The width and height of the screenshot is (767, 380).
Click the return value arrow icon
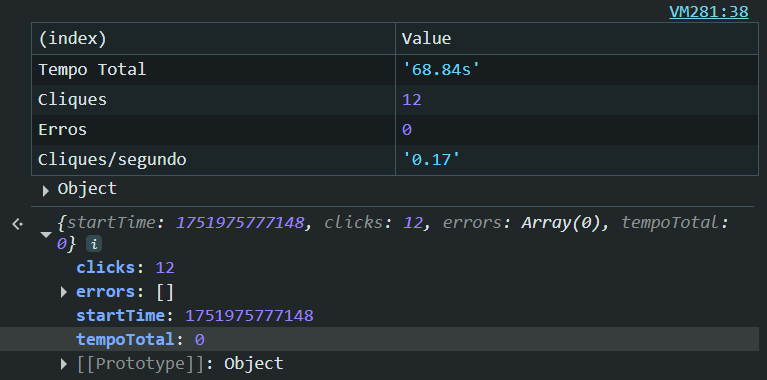18,224
